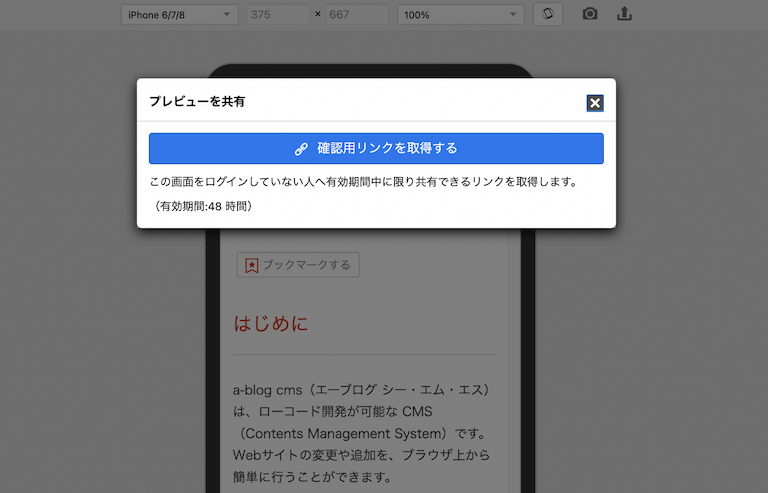The height and width of the screenshot is (493, 768).
Task: Select the width field showing 375
Action: [278, 15]
